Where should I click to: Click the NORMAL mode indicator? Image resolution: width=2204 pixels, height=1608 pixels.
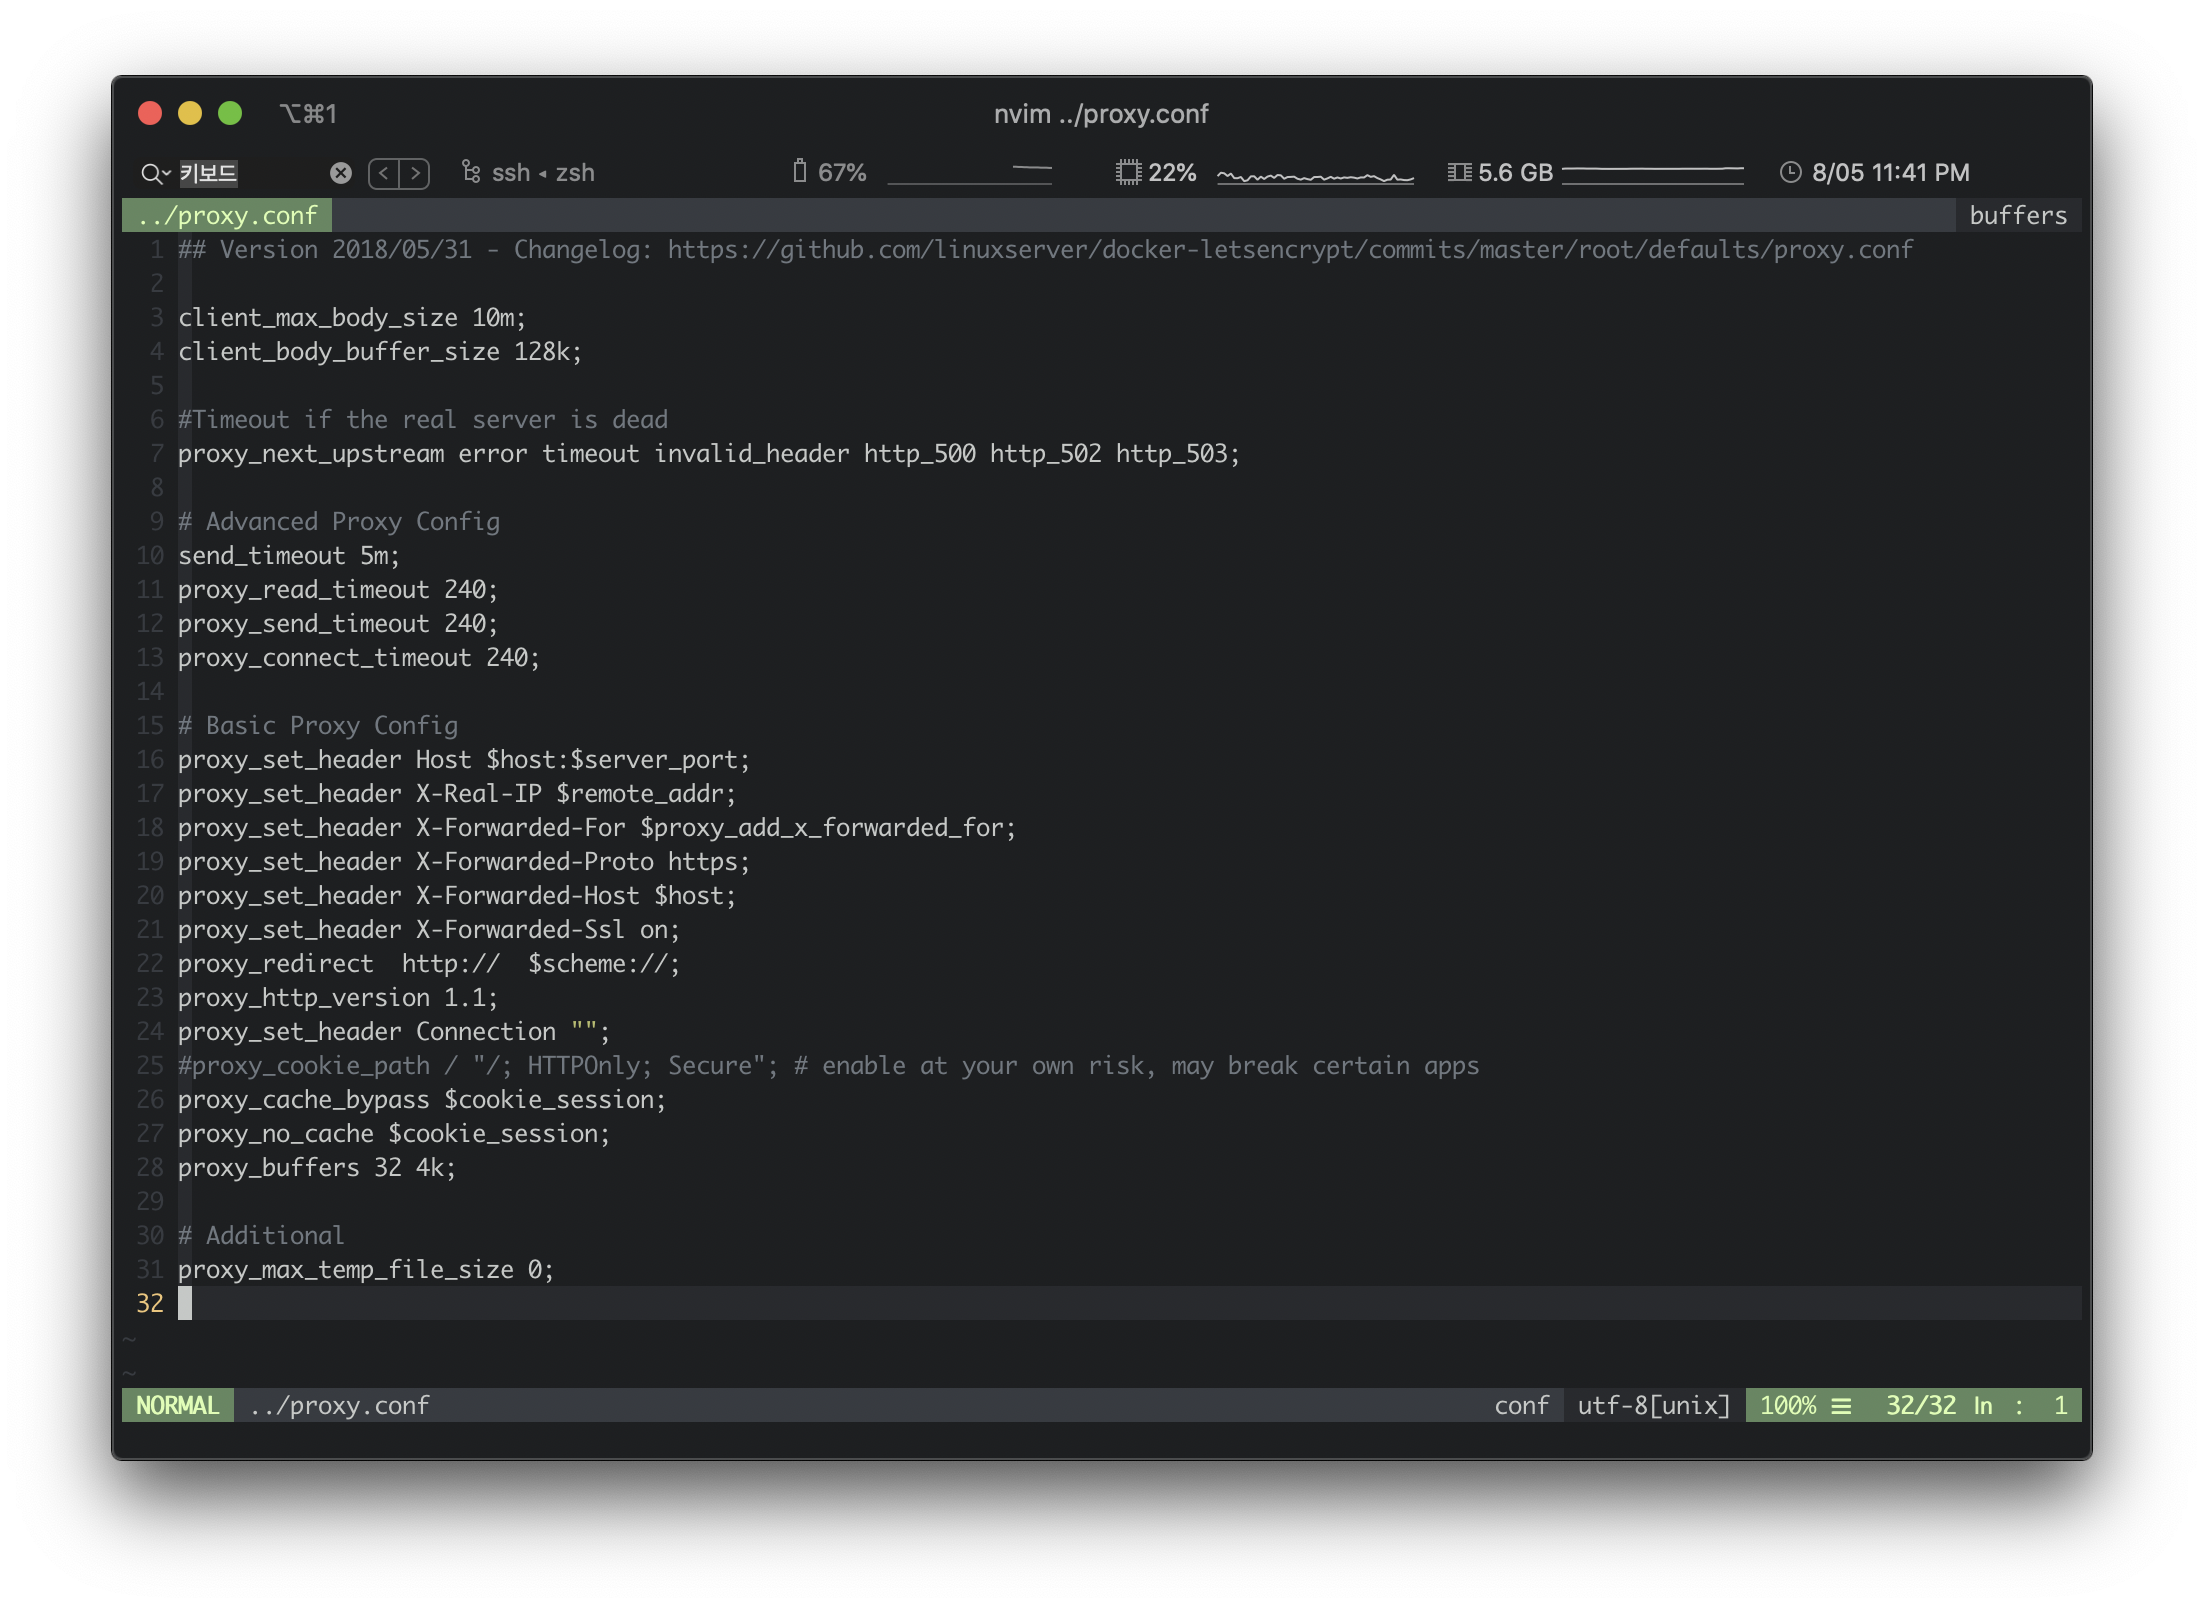pos(178,1405)
